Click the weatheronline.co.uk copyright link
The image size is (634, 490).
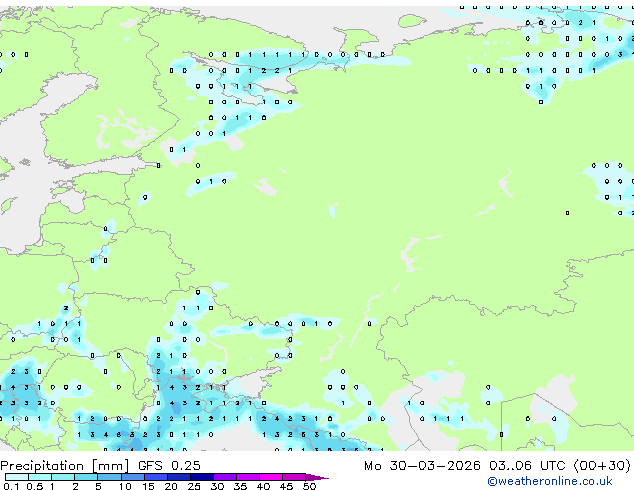[x=549, y=481]
